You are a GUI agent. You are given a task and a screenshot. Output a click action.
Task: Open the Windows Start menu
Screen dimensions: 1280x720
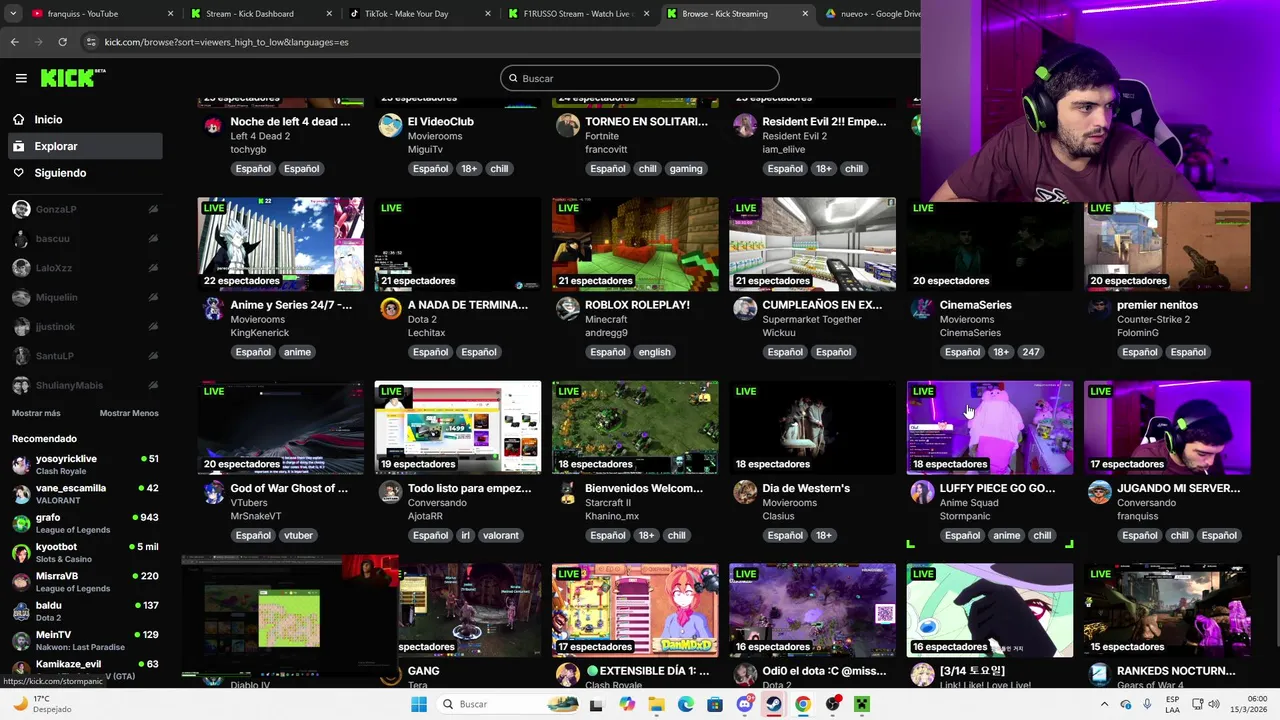[419, 704]
